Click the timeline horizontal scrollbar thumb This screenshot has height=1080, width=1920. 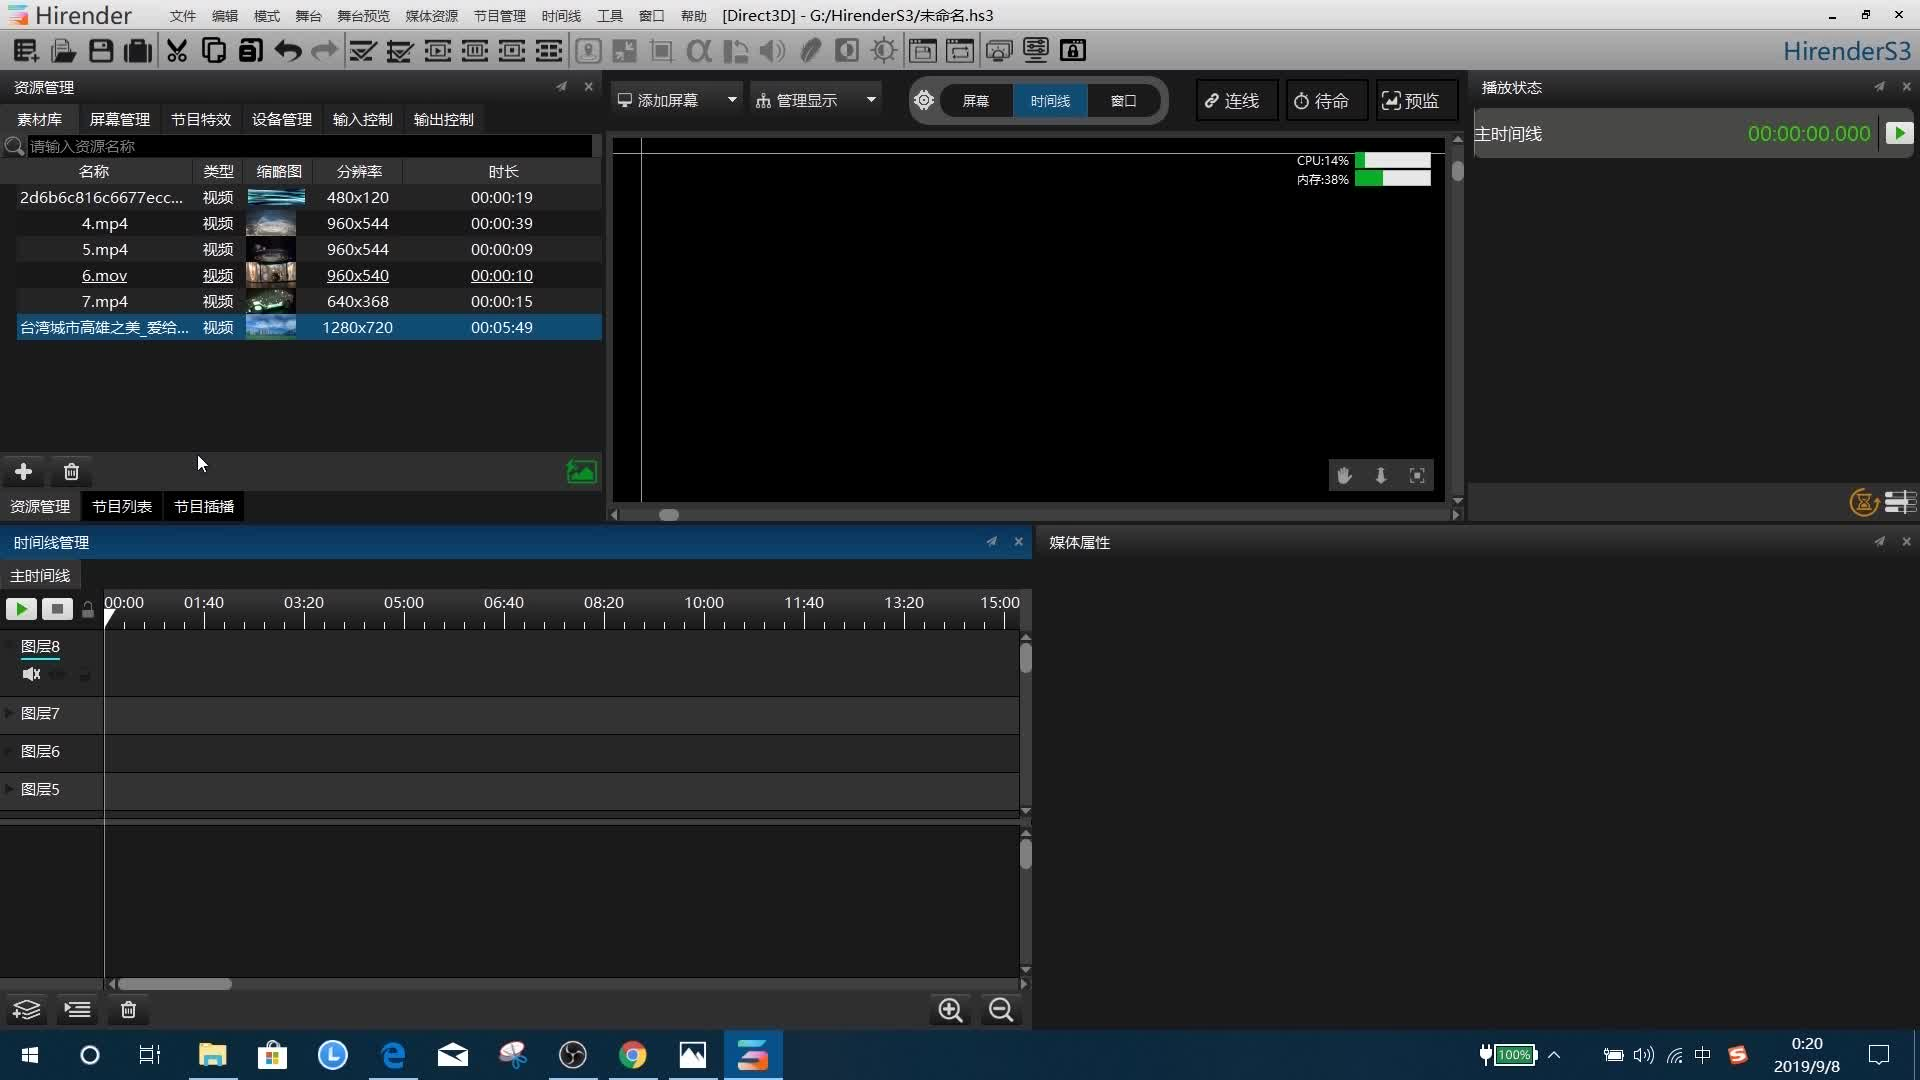coord(175,984)
